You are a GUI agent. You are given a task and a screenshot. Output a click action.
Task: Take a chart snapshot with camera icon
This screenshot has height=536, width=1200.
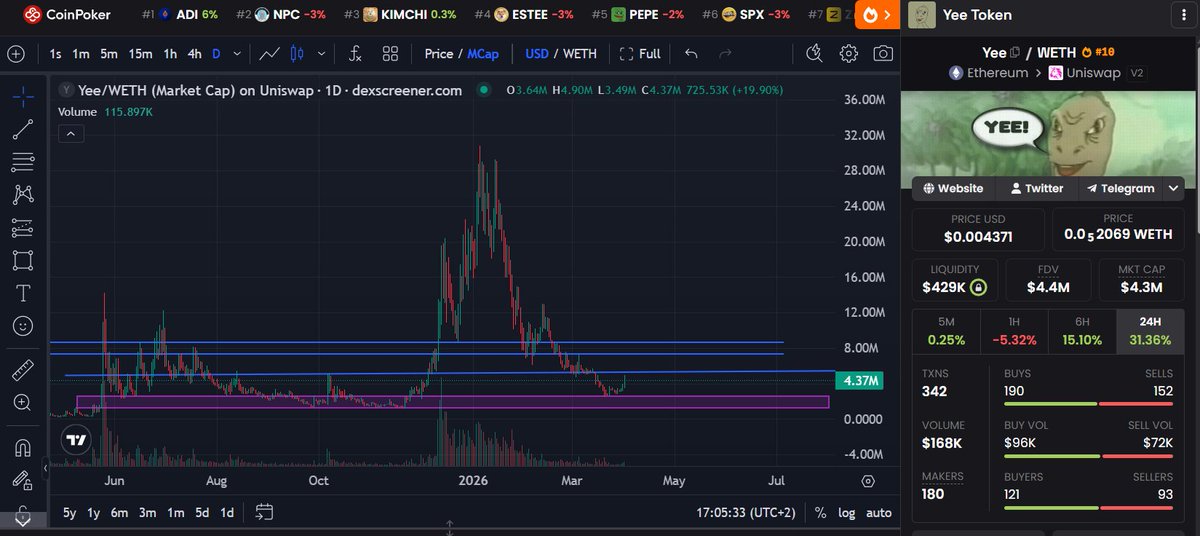coord(882,54)
